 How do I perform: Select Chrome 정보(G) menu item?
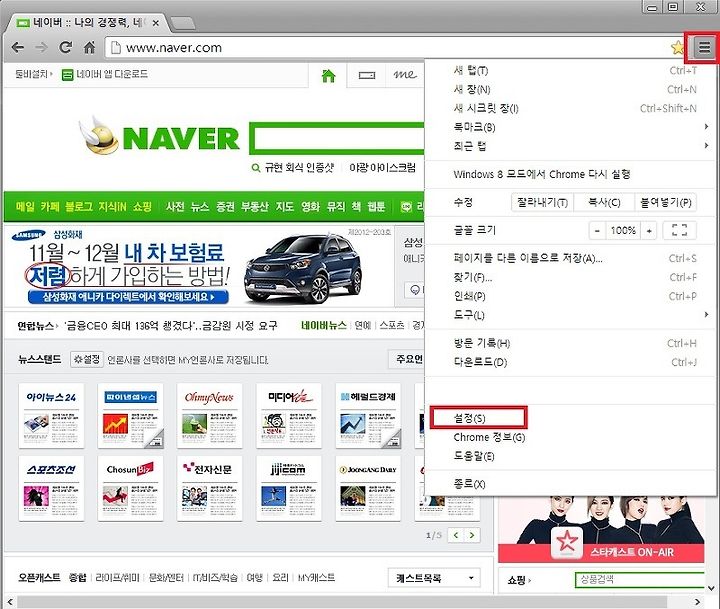(x=569, y=437)
